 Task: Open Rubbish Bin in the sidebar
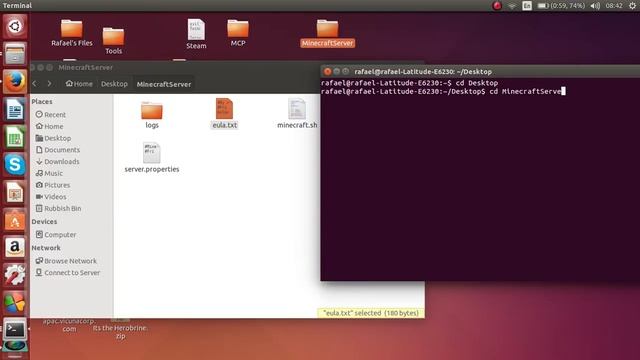pos(58,208)
